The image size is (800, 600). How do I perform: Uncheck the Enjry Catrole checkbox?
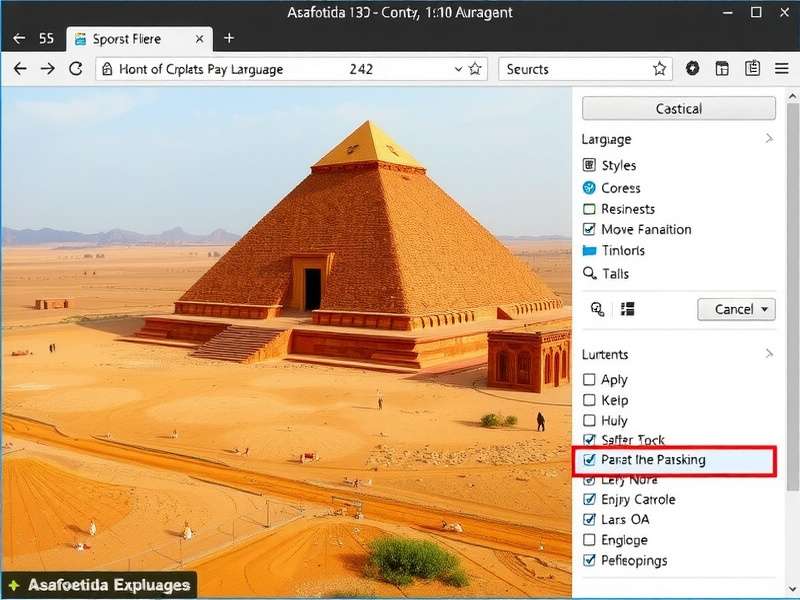(589, 499)
